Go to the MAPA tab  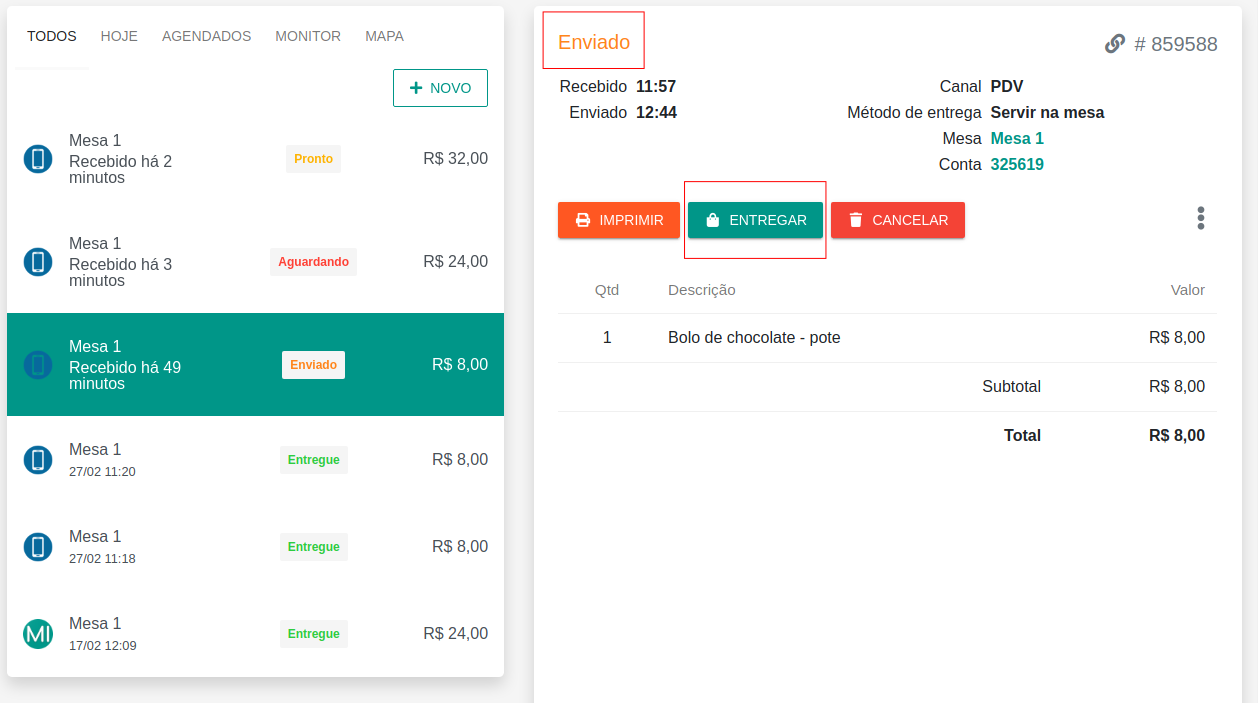tap(384, 36)
